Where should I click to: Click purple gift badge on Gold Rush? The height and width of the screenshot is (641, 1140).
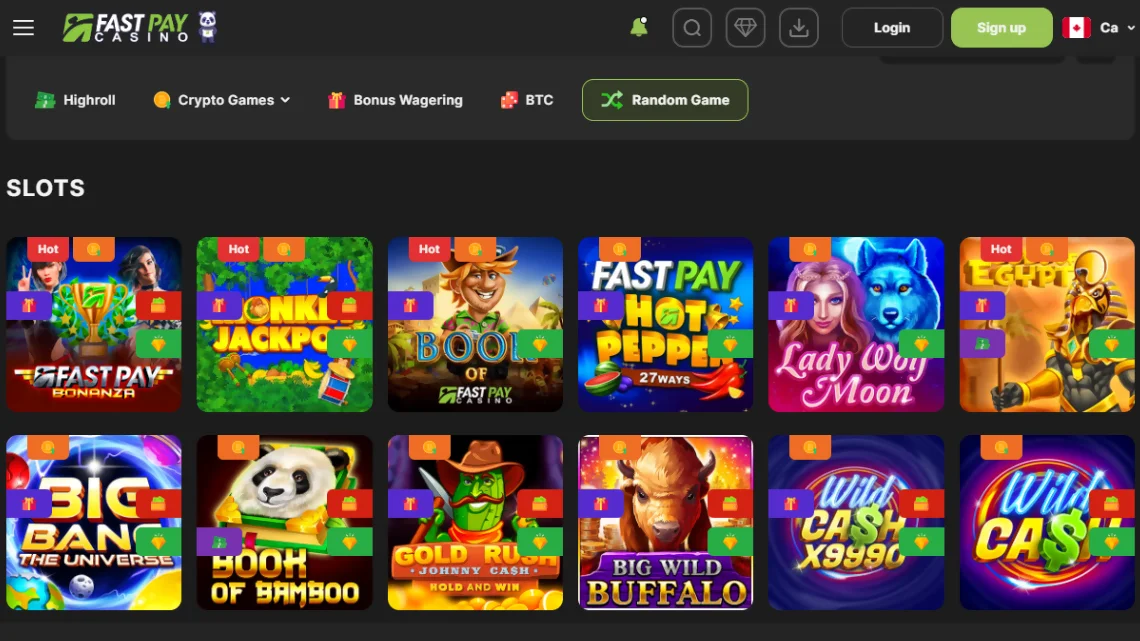(410, 503)
